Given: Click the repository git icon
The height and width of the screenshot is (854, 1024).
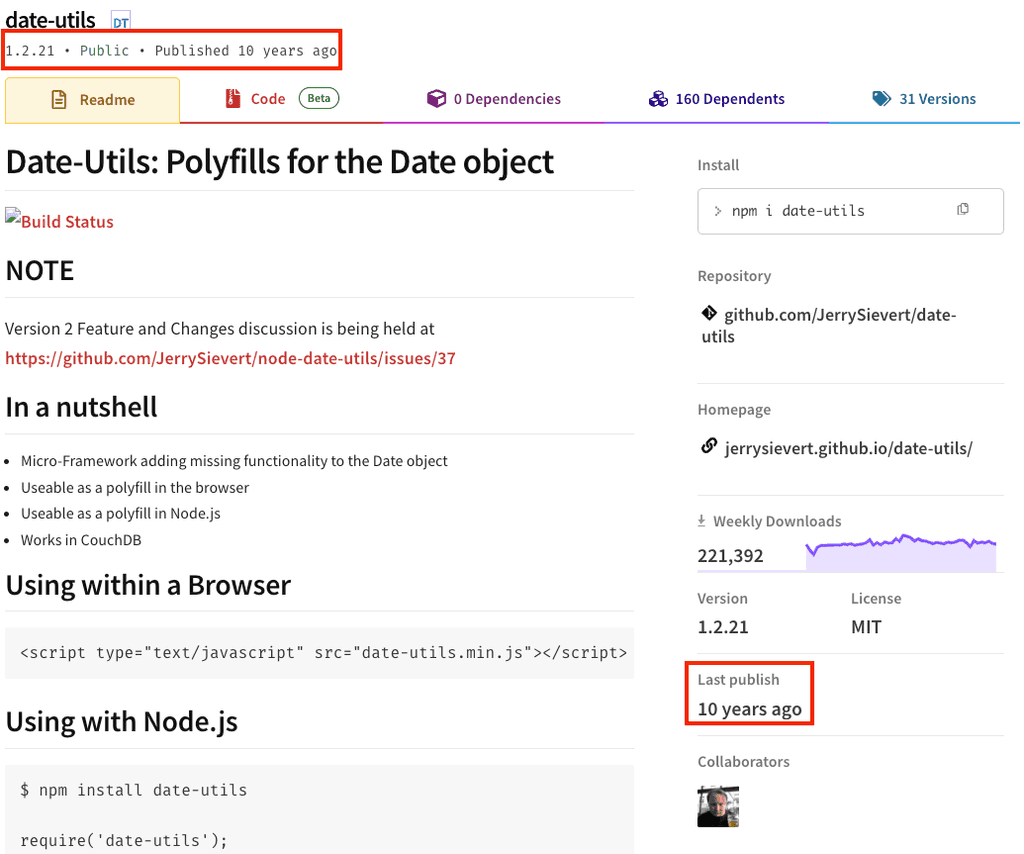Looking at the screenshot, I should coord(708,314).
